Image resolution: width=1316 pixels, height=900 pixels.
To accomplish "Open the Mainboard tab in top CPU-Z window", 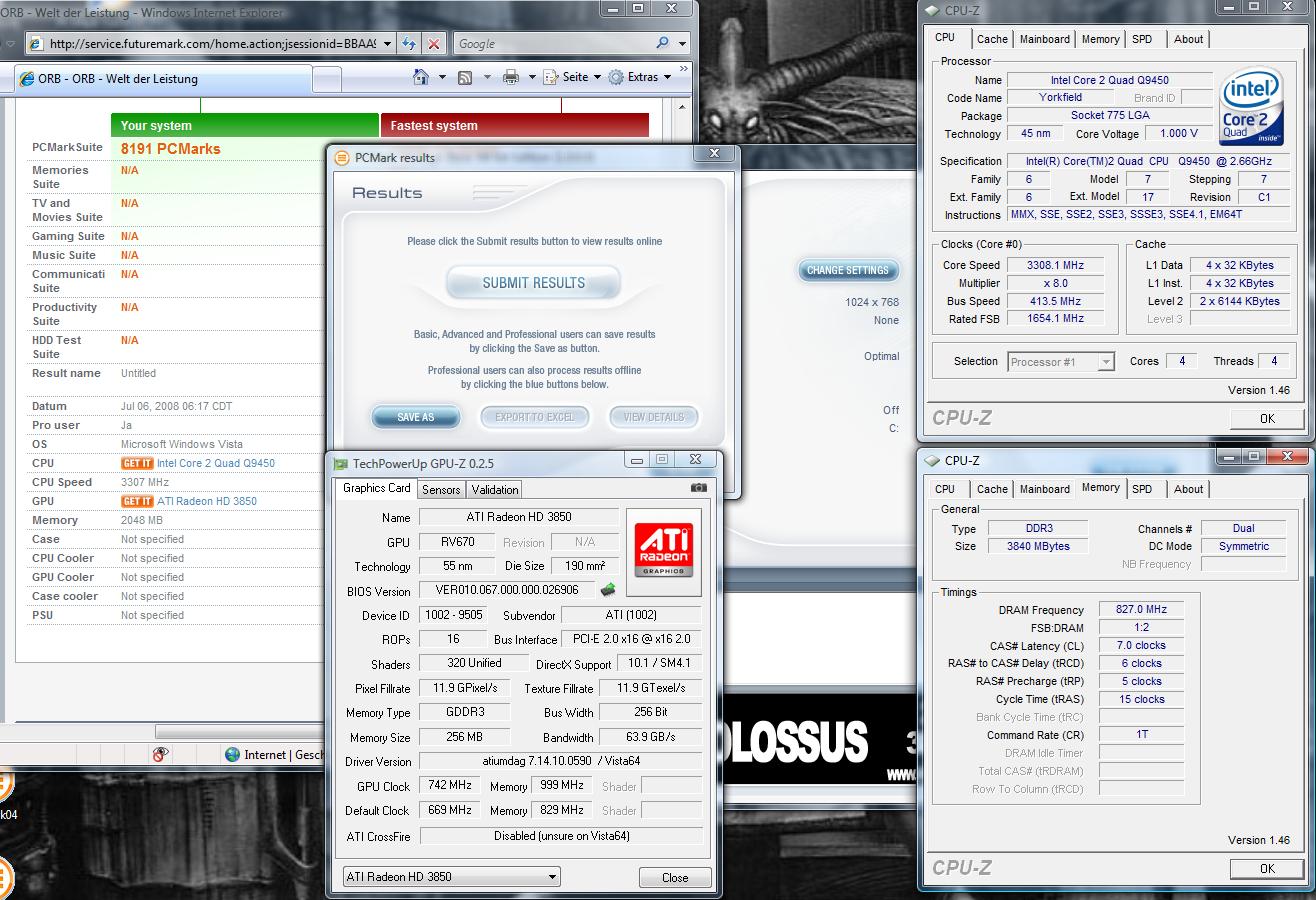I will coord(1045,39).
